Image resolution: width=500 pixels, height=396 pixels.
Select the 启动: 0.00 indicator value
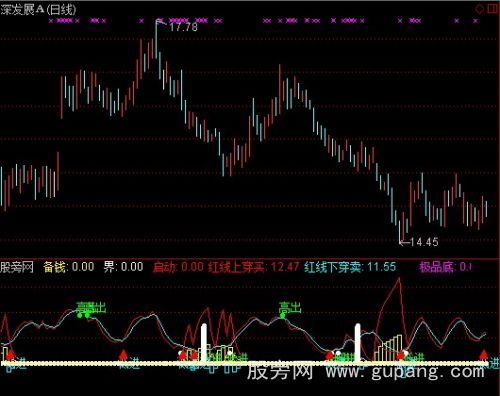click(x=178, y=267)
